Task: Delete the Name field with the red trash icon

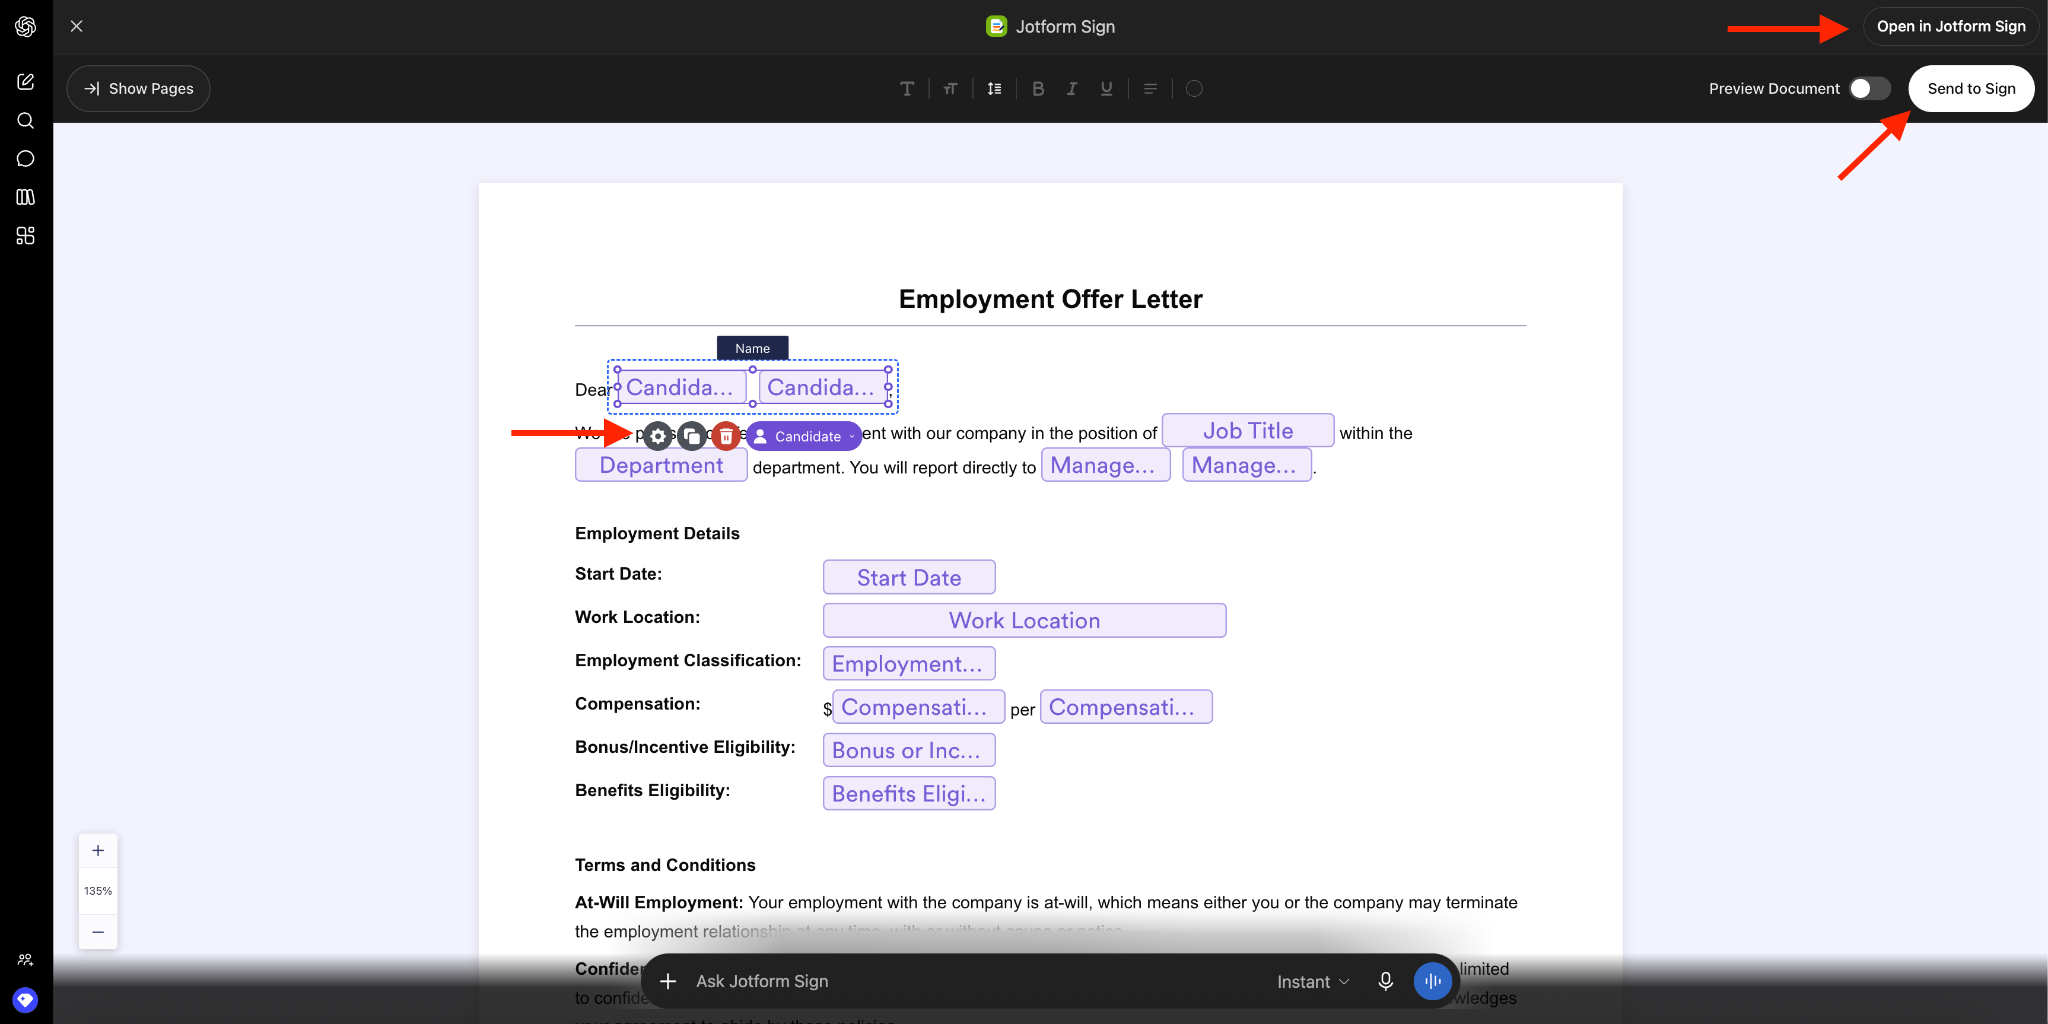Action: click(x=727, y=436)
